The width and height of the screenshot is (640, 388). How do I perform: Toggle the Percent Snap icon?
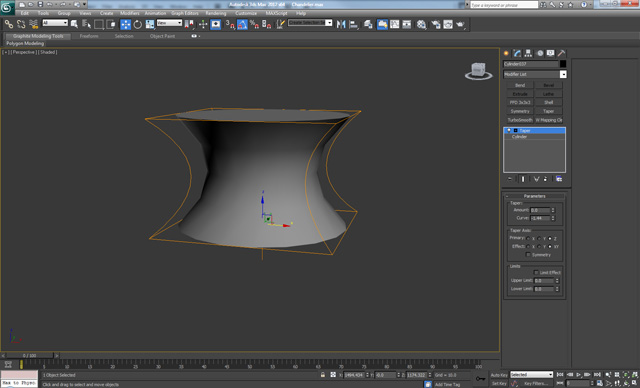pyautogui.click(x=254, y=24)
